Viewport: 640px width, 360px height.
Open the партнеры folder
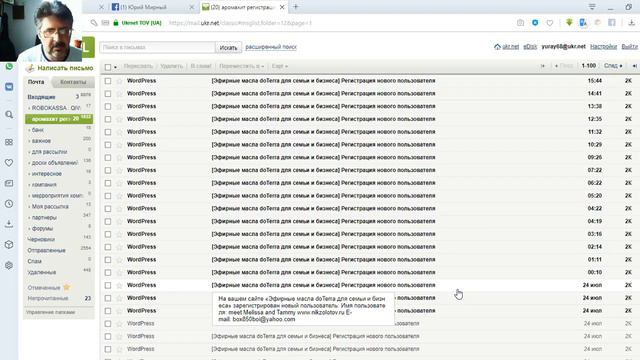coord(44,218)
